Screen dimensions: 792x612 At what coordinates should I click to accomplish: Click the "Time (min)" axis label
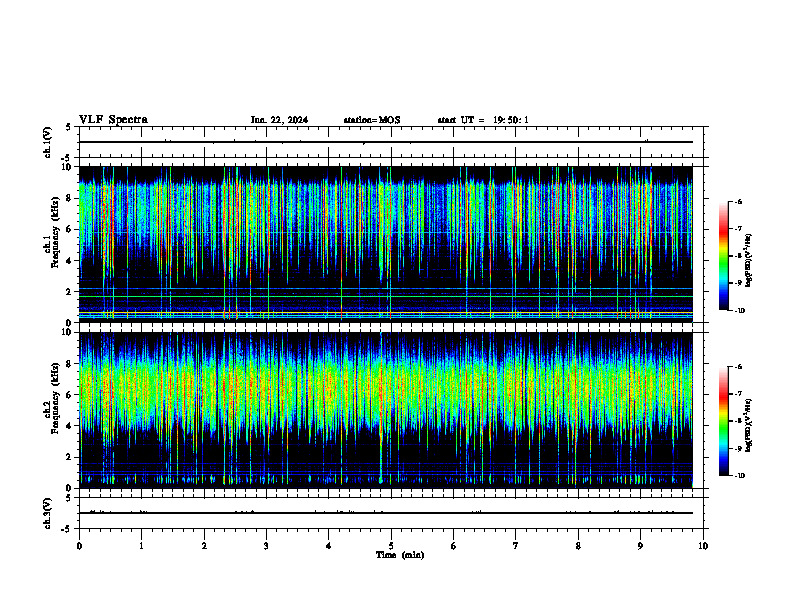coord(400,555)
